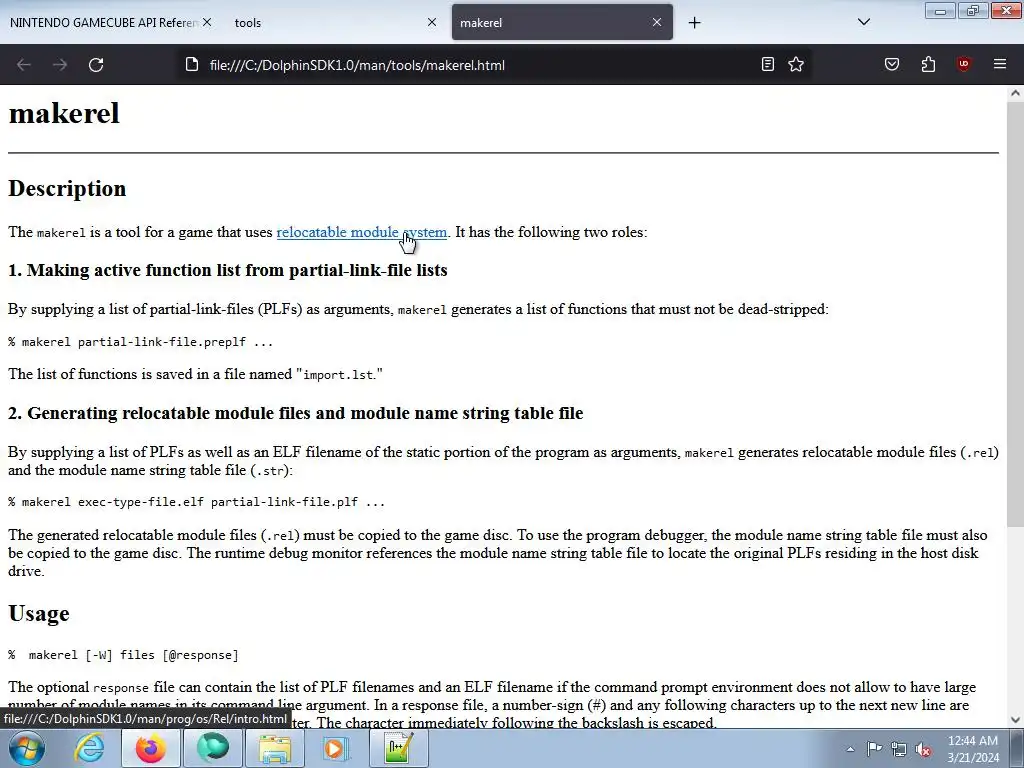
Task: Click the page vertical scrollbar thumb
Action: tap(1015, 313)
